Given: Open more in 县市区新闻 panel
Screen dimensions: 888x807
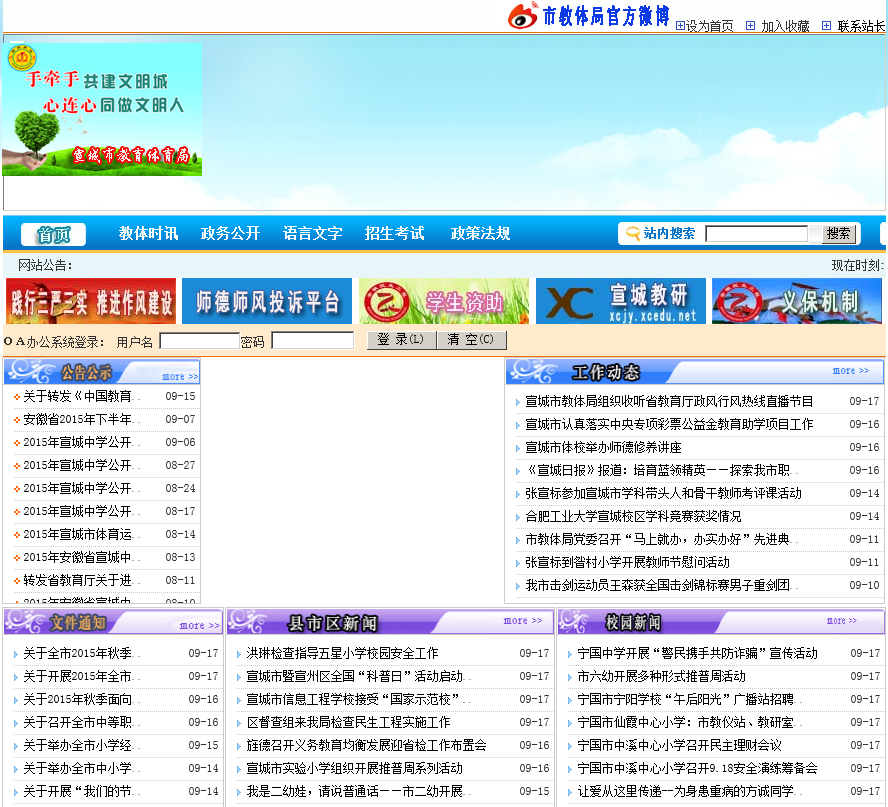Looking at the screenshot, I should point(523,621).
